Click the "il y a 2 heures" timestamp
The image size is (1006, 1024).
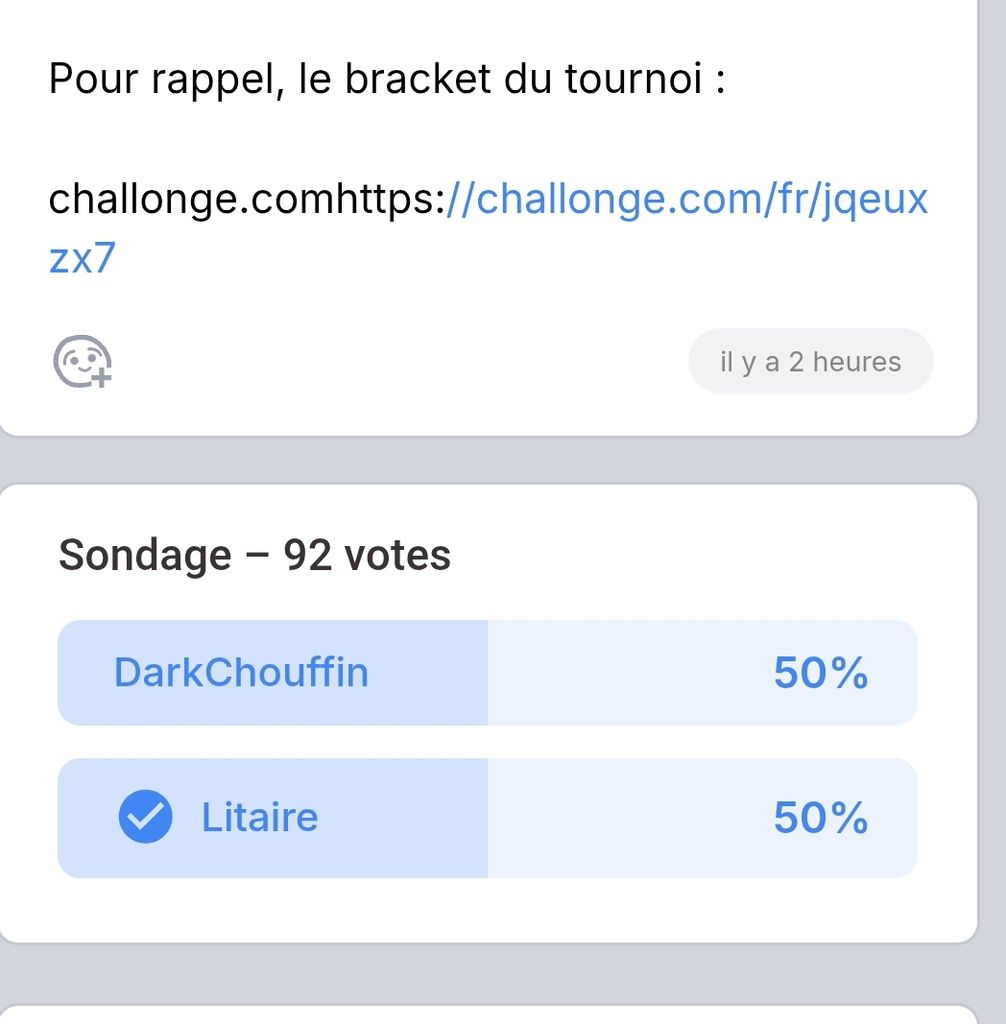(810, 361)
